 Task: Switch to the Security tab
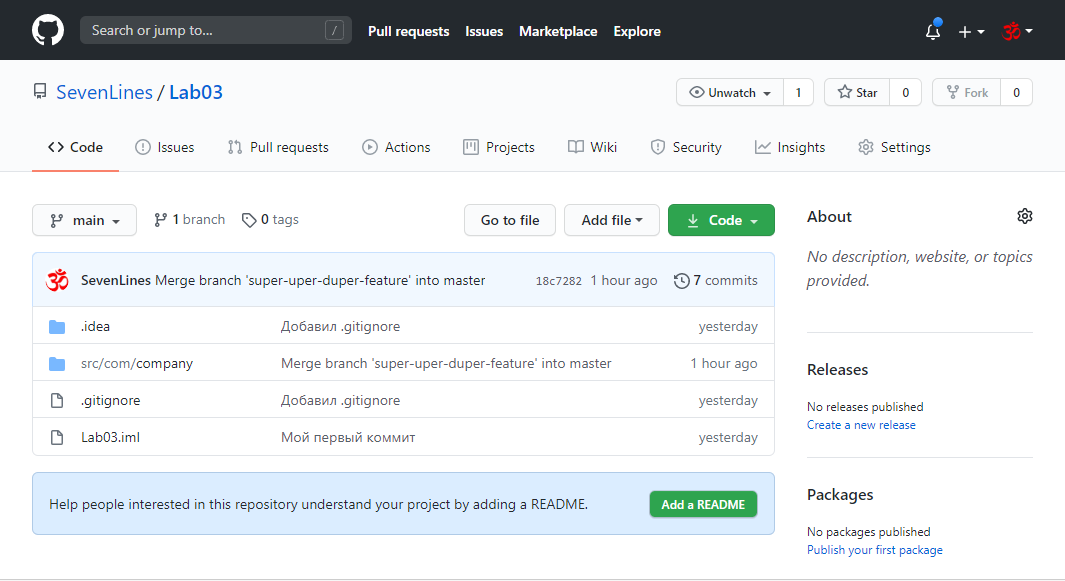686,147
